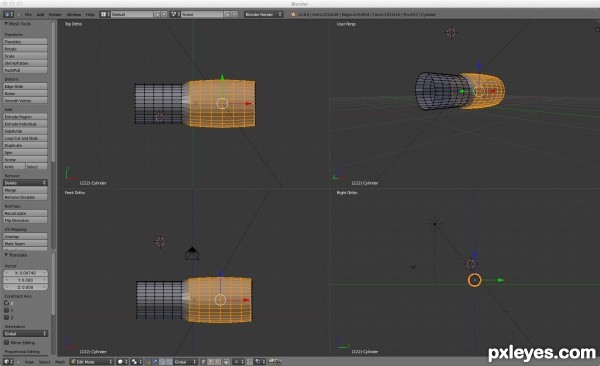This screenshot has height=366, width=600.
Task: Toggle the 3D manipulator widget icon
Action: (147, 361)
